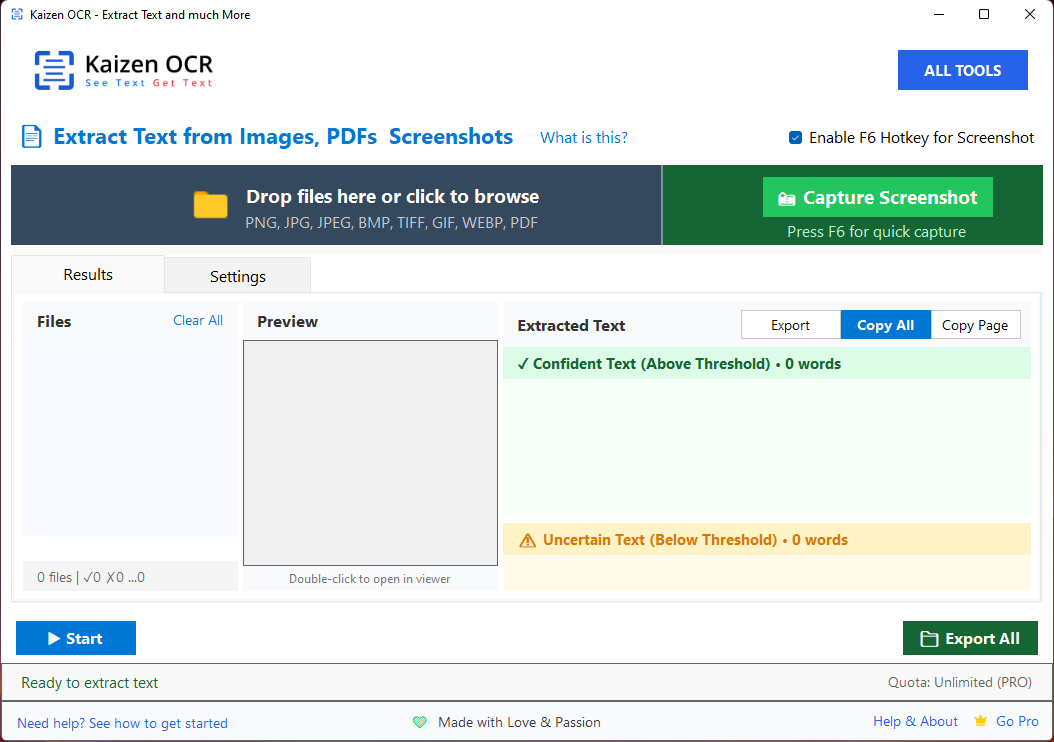Click the warning triangle Uncertain Text icon
The width and height of the screenshot is (1054, 742).
coord(528,541)
